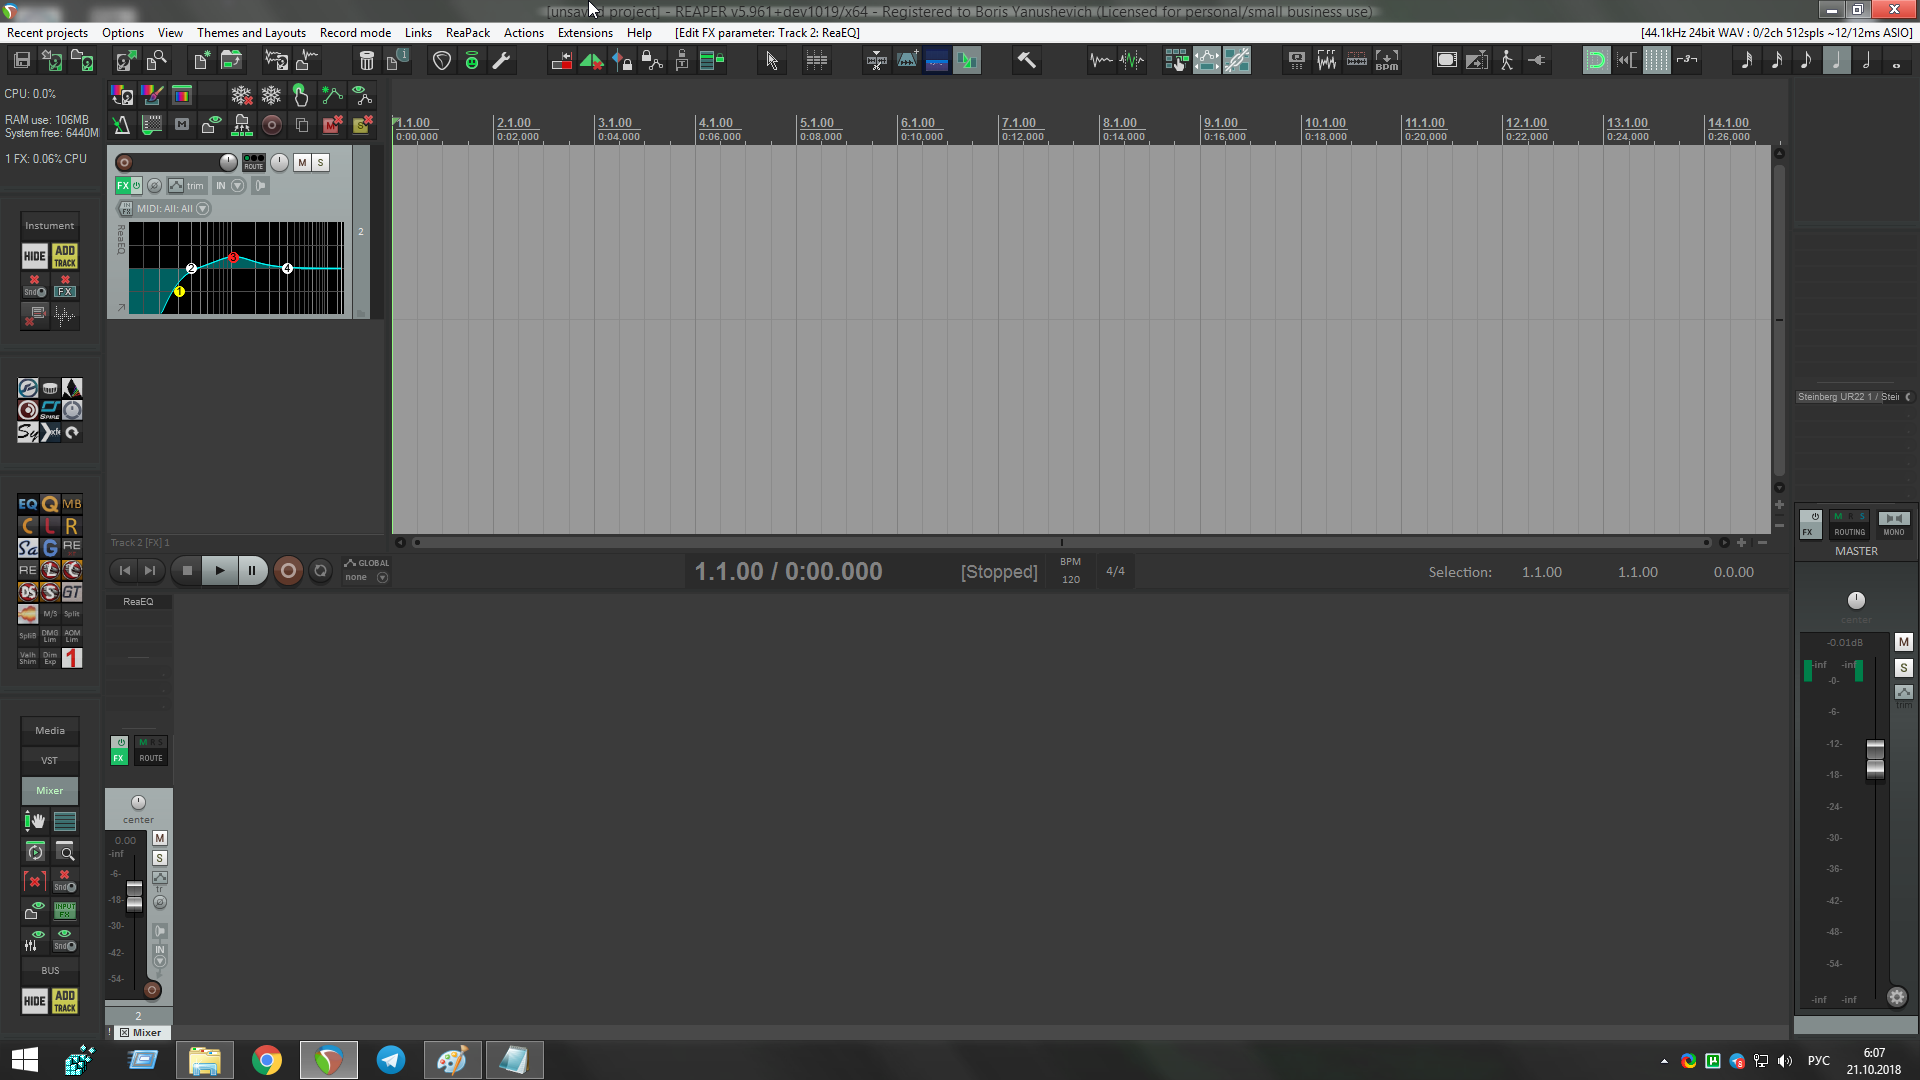The image size is (1920, 1080).
Task: Mute track 2 in track panel
Action: tap(302, 162)
